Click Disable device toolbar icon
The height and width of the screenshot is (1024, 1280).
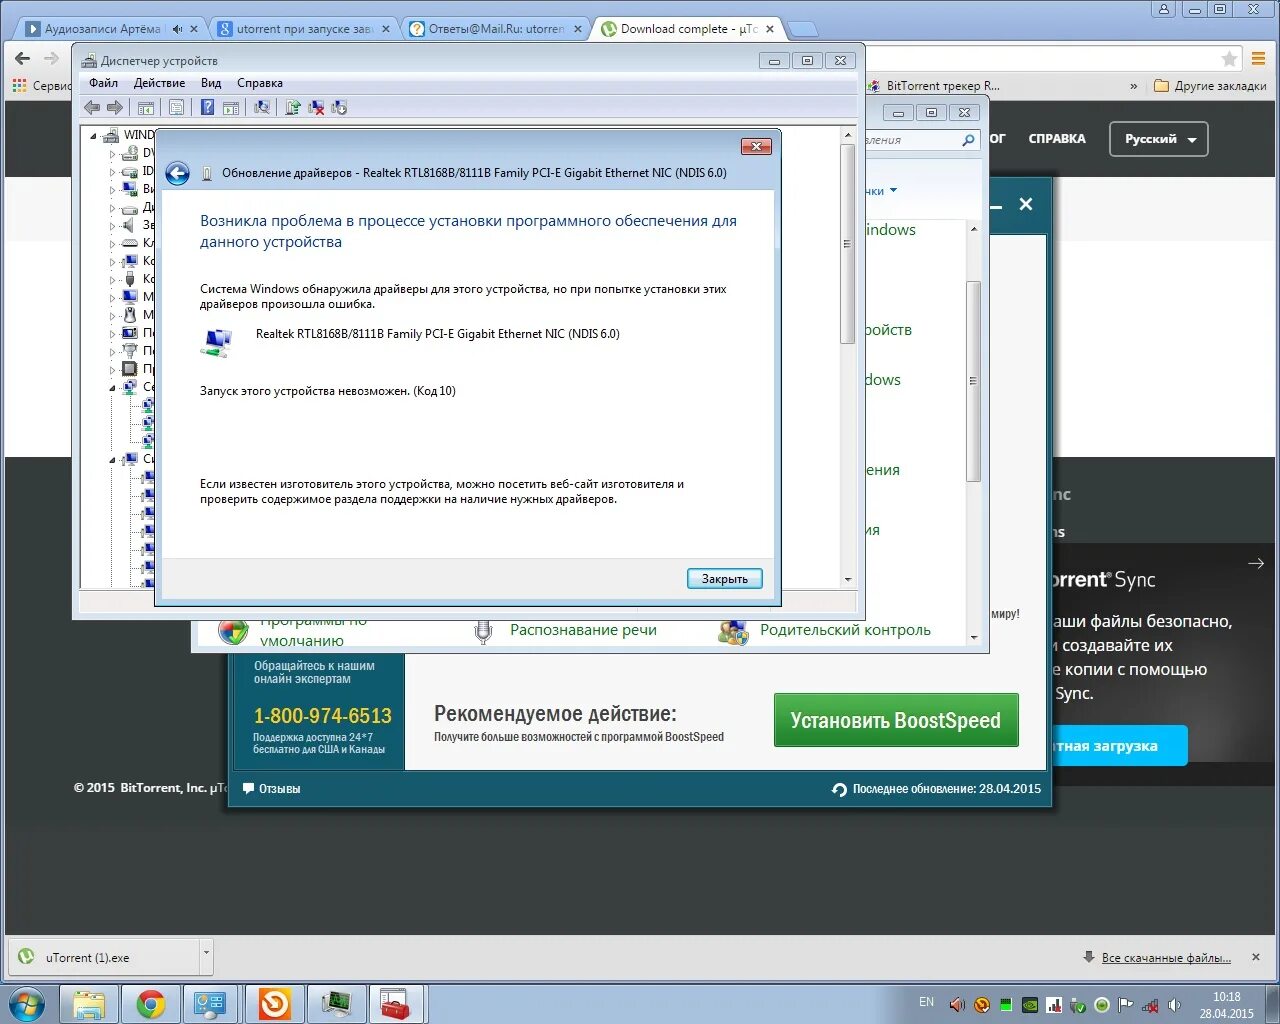(x=339, y=107)
